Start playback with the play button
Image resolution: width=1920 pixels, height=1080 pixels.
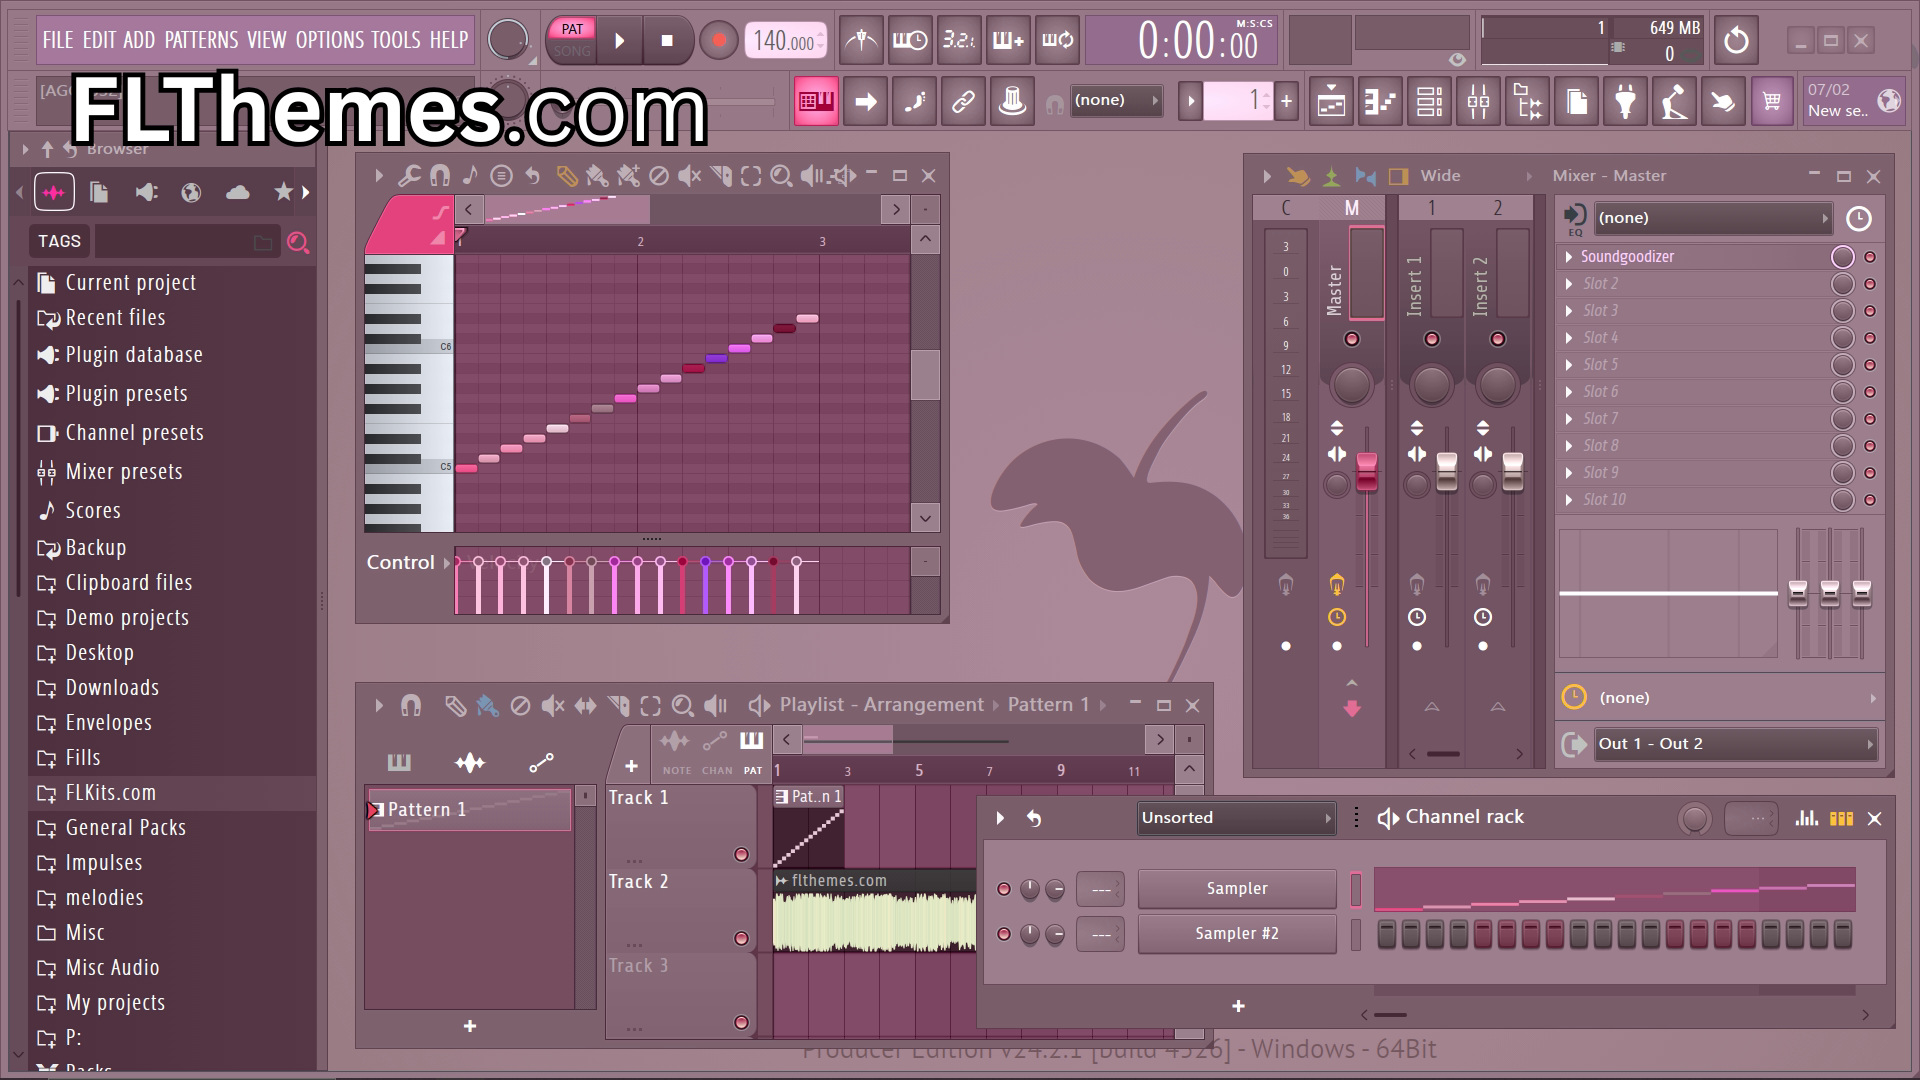619,41
